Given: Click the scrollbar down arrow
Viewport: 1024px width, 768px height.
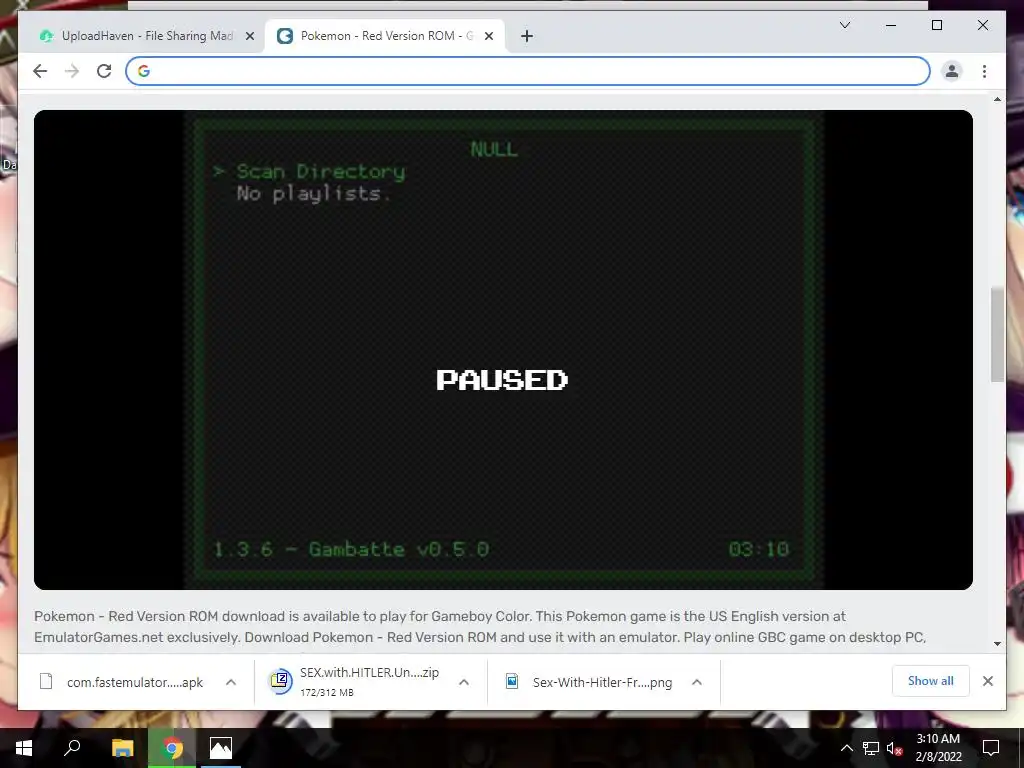Looking at the screenshot, I should point(997,643).
